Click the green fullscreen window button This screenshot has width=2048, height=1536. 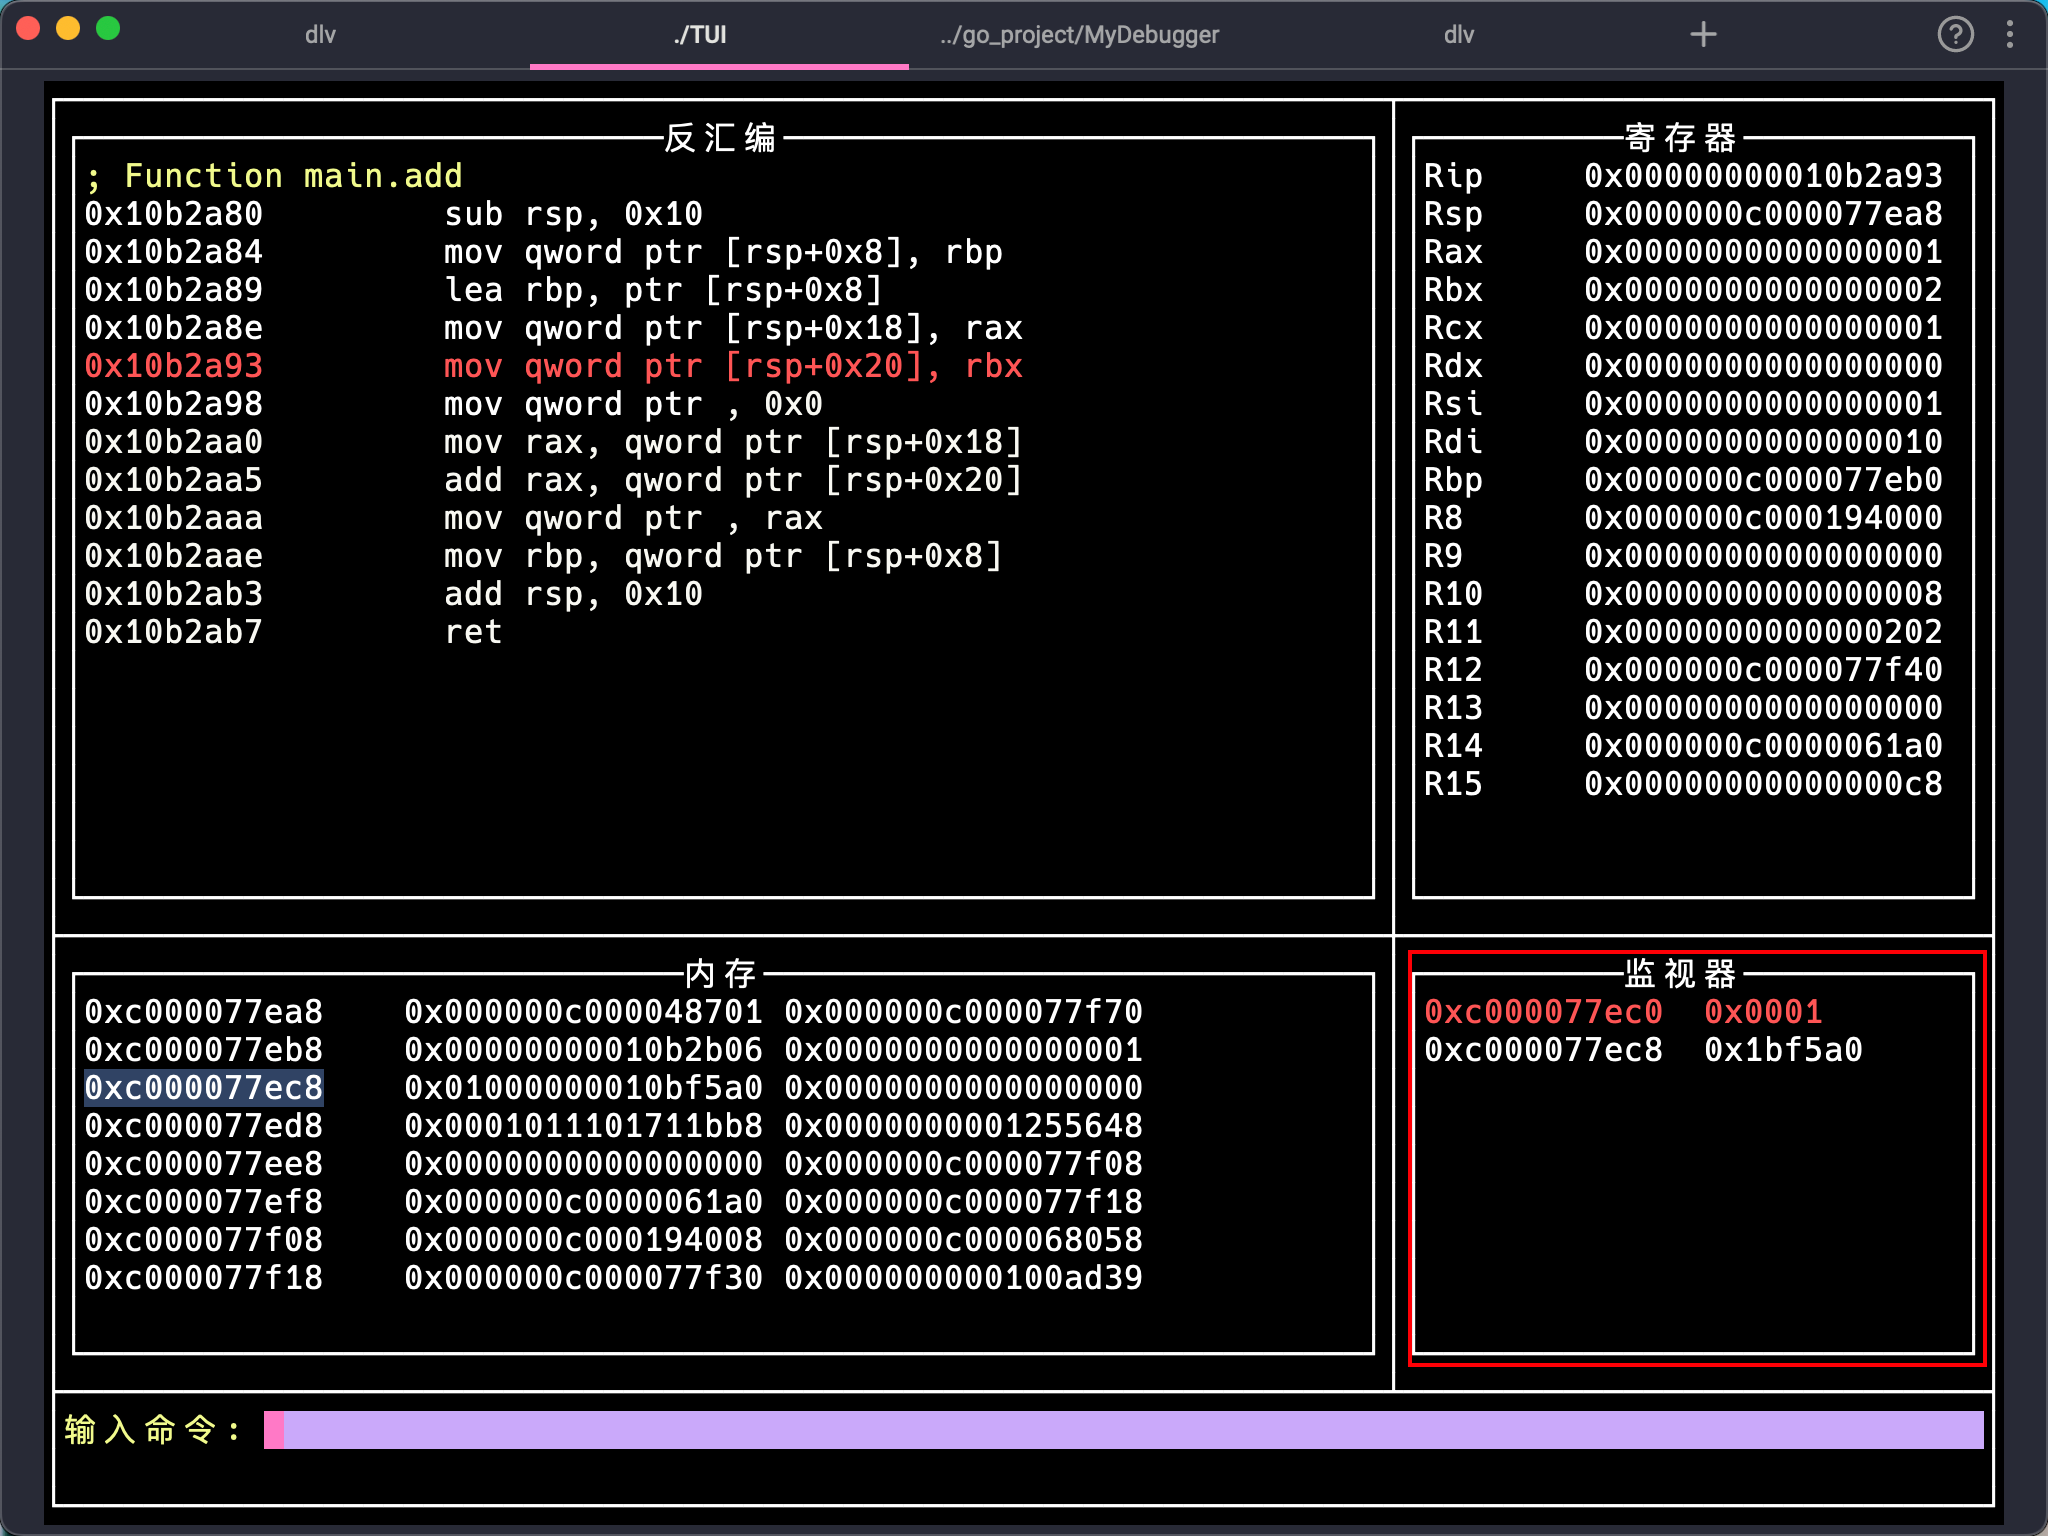(108, 29)
